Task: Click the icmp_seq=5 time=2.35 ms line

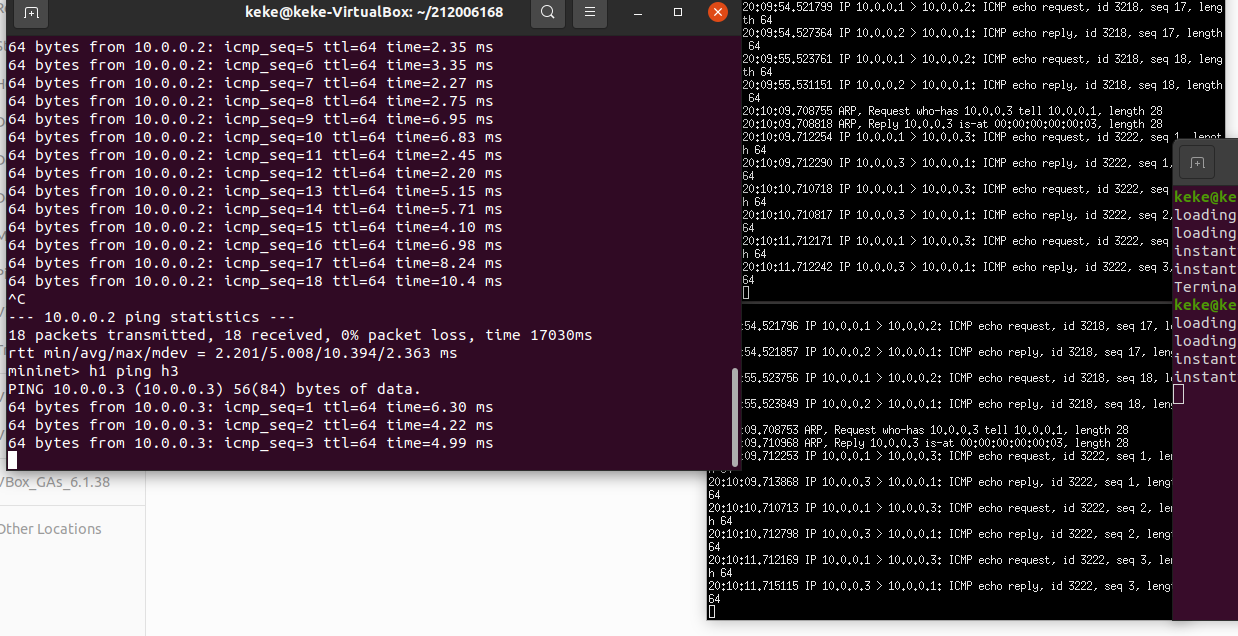Action: tap(250, 47)
